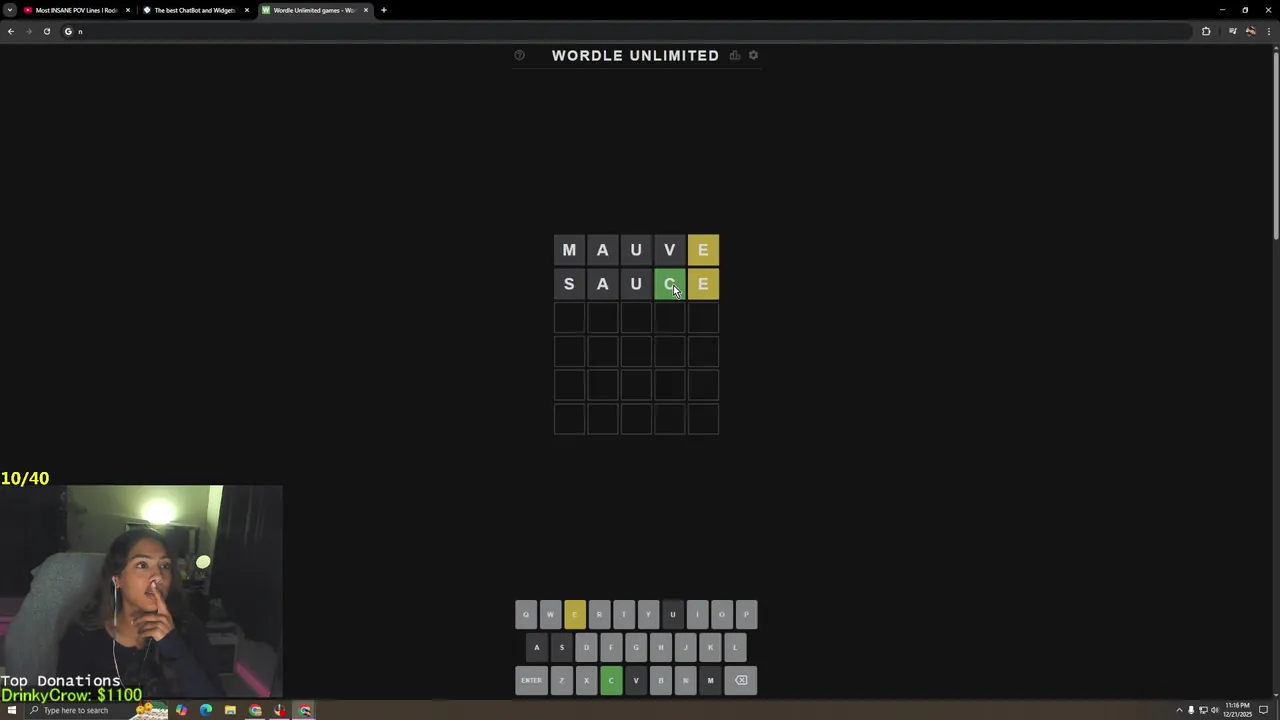Tap the O key on the keyboard
1280x720 pixels.
(722, 614)
